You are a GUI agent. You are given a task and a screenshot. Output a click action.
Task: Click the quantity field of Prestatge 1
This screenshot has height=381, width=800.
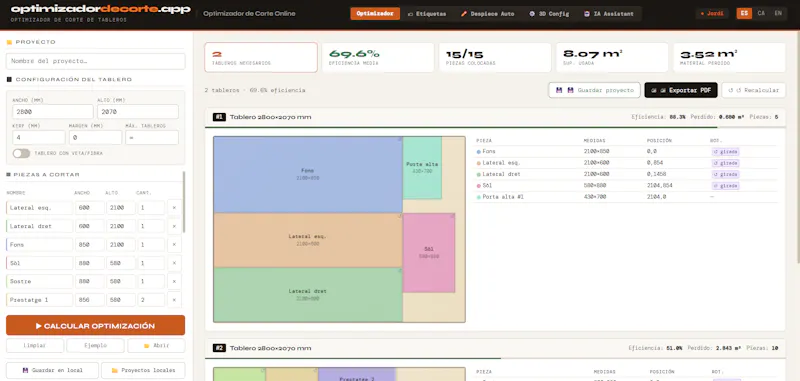click(x=151, y=299)
